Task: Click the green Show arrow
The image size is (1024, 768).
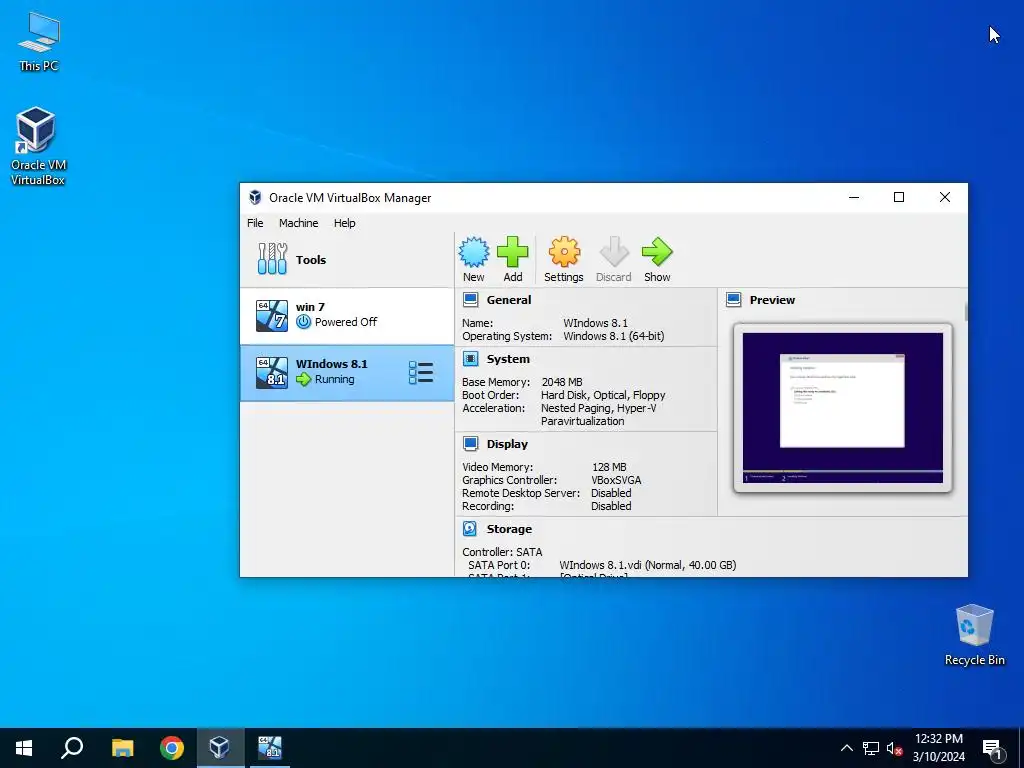Action: point(657,252)
